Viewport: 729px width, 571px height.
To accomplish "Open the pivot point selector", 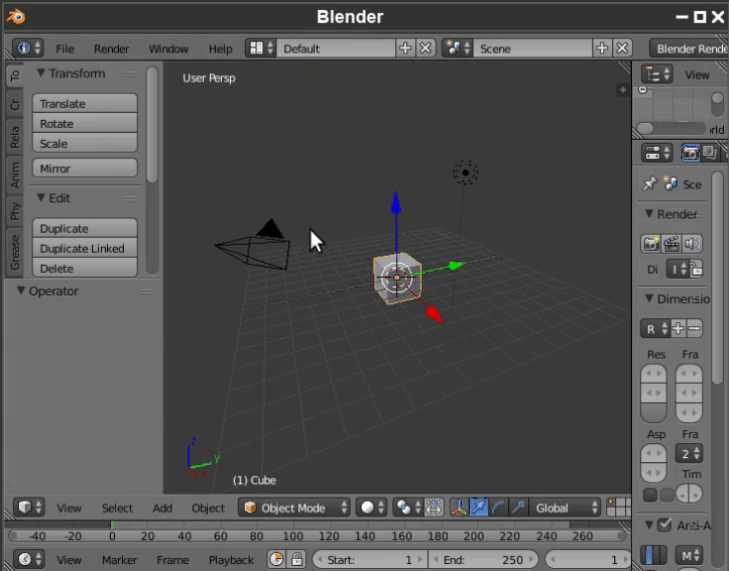I will click(408, 507).
